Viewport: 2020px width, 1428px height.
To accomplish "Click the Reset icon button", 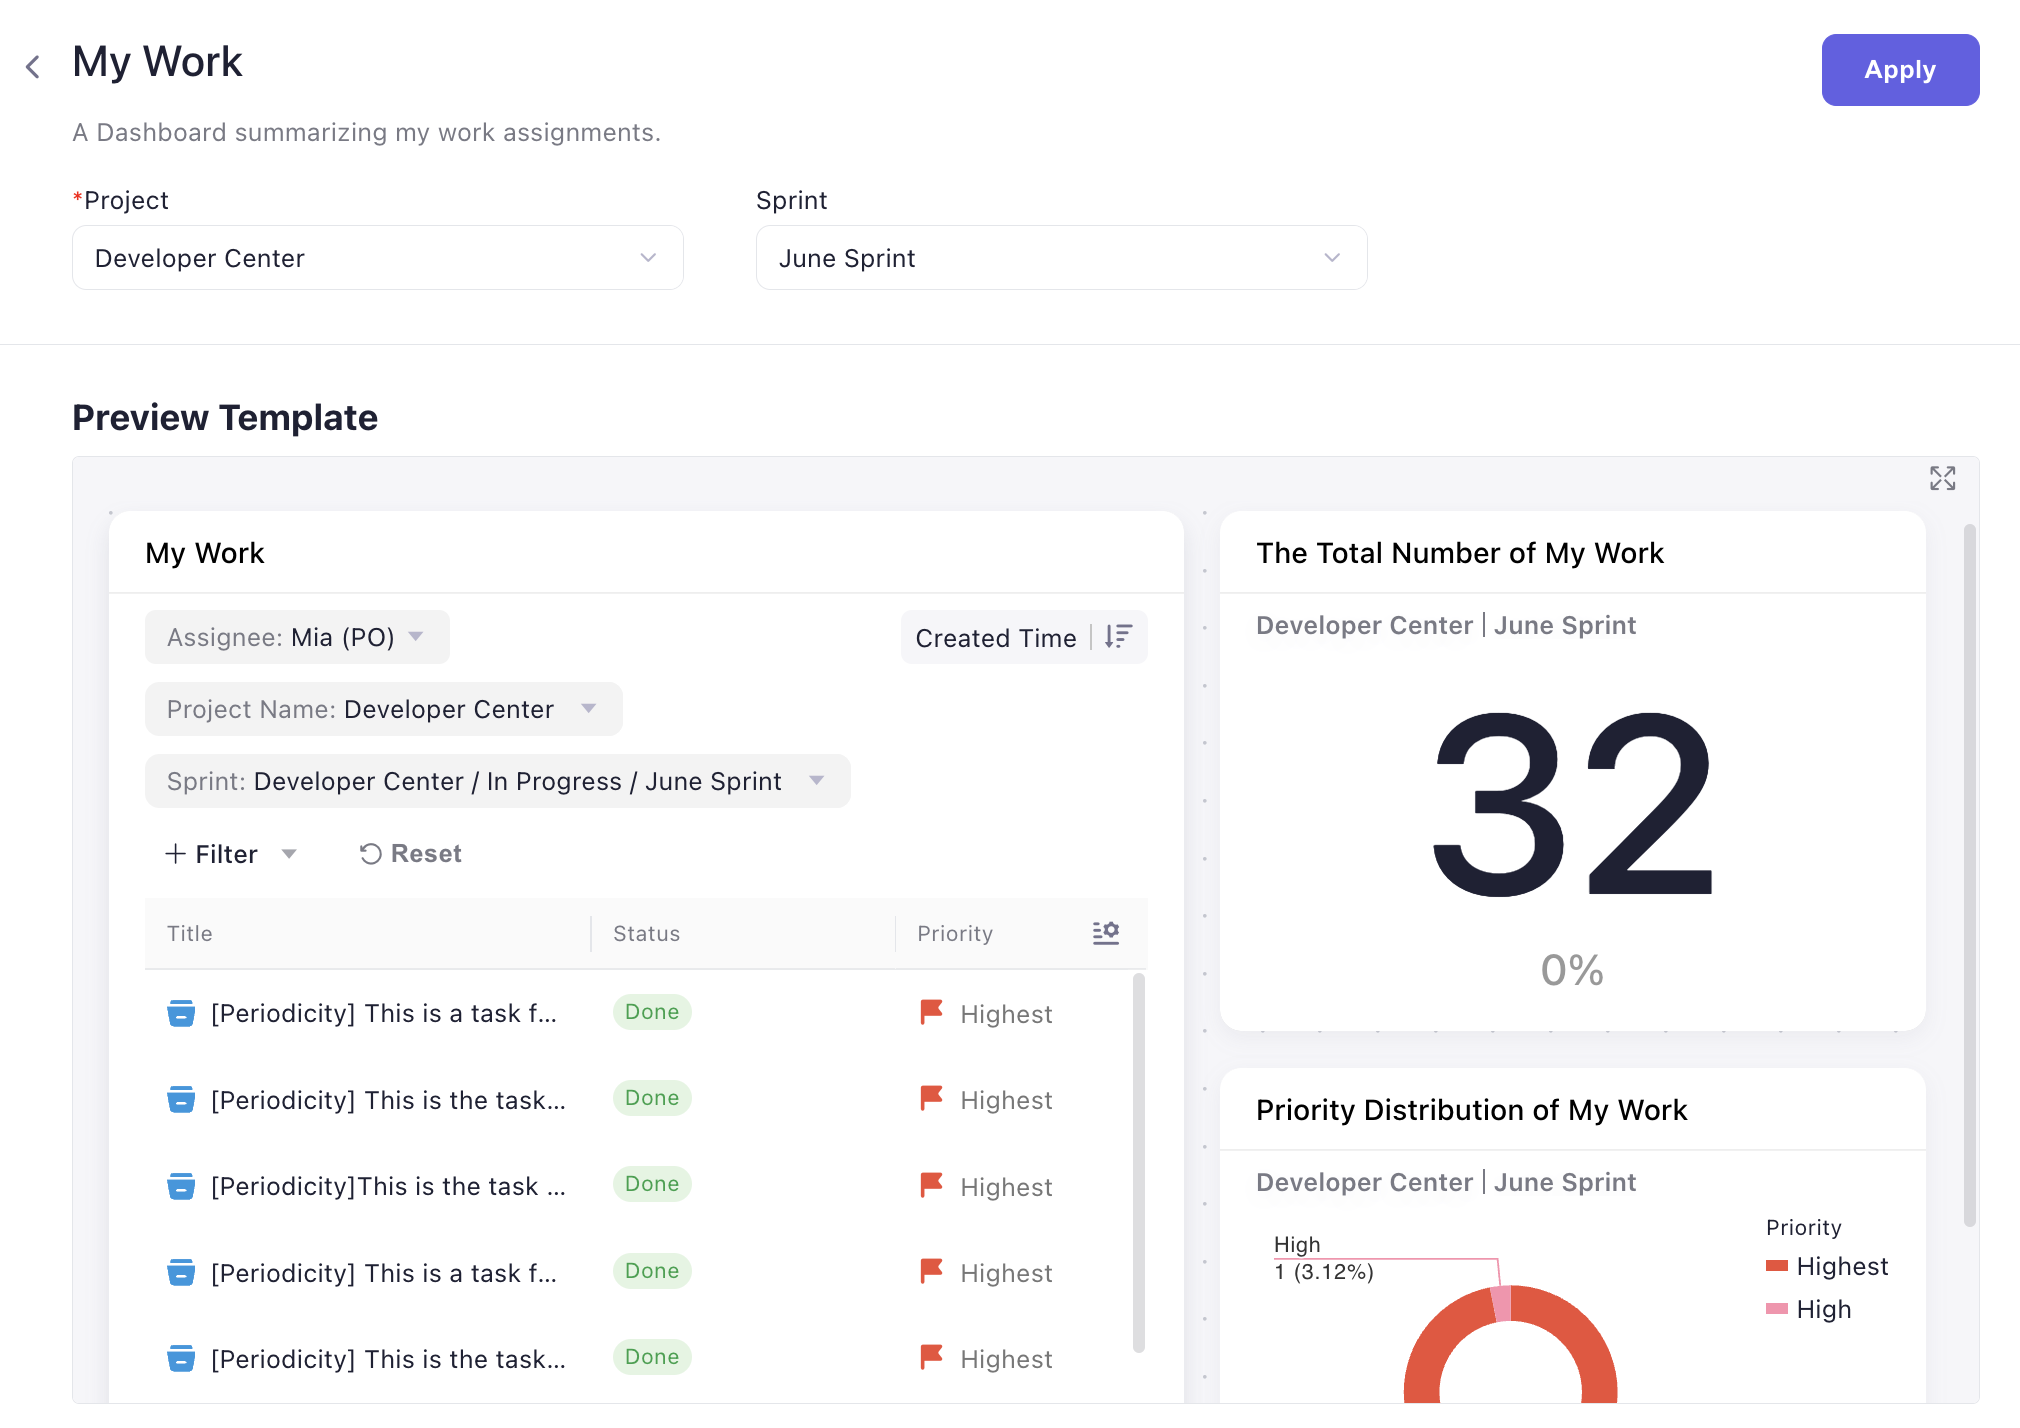I will pos(371,854).
